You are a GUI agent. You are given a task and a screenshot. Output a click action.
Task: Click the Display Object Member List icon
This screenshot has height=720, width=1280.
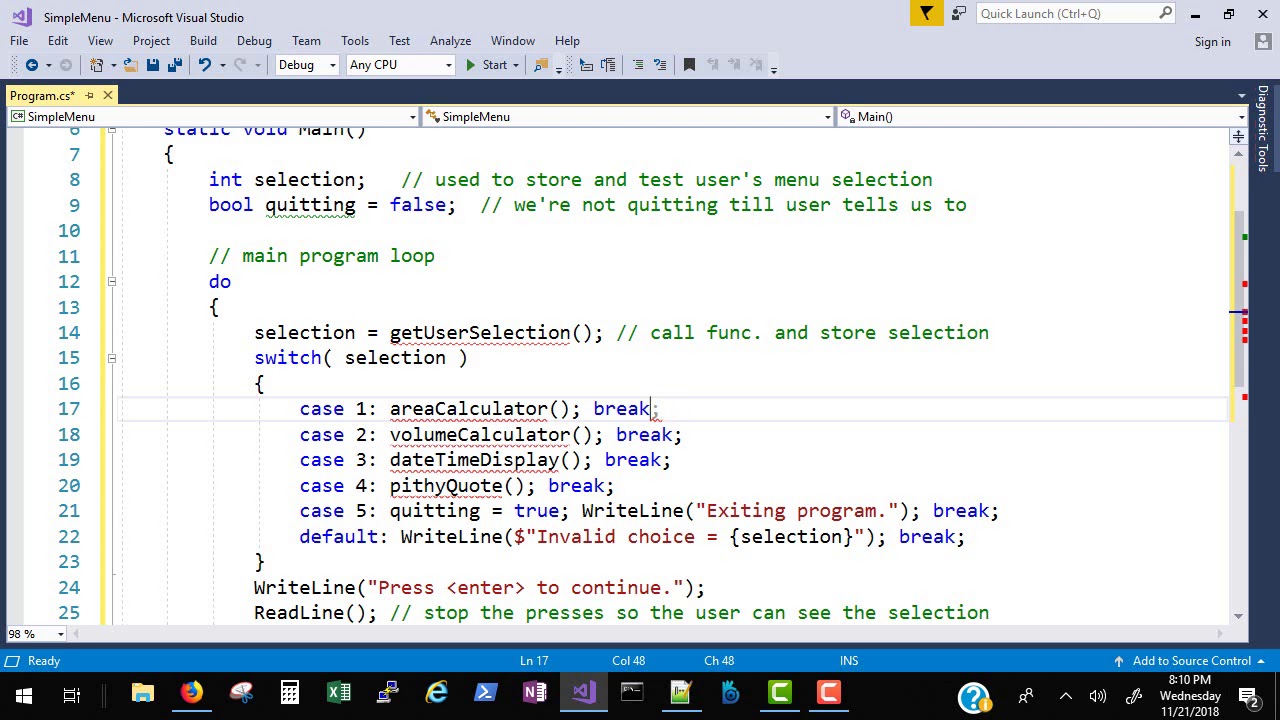[587, 65]
